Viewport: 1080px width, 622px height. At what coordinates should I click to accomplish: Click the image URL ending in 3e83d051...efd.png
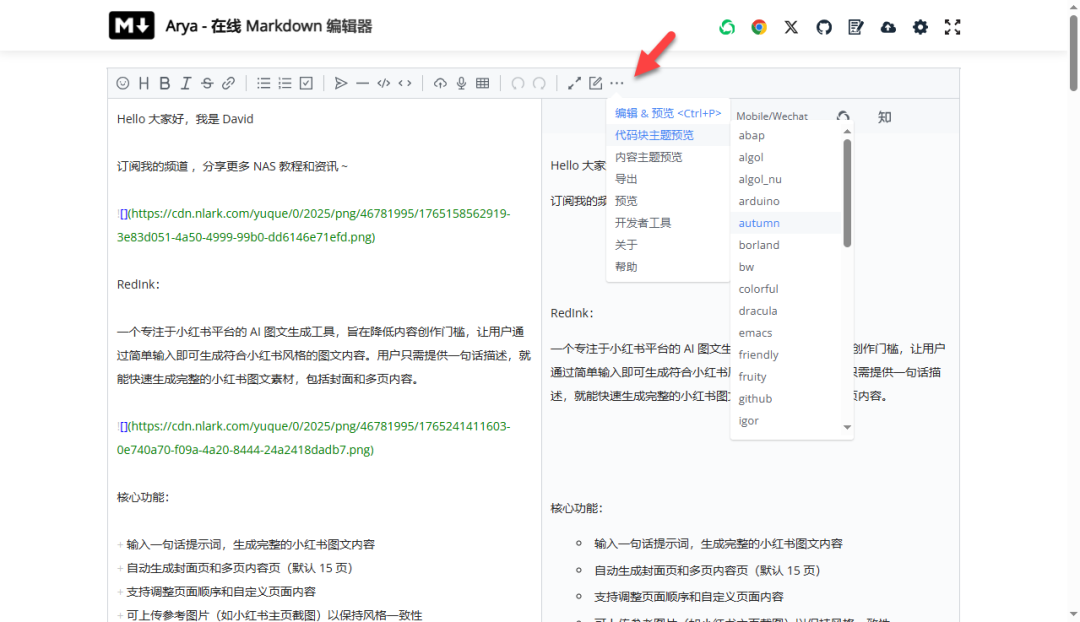pos(313,225)
